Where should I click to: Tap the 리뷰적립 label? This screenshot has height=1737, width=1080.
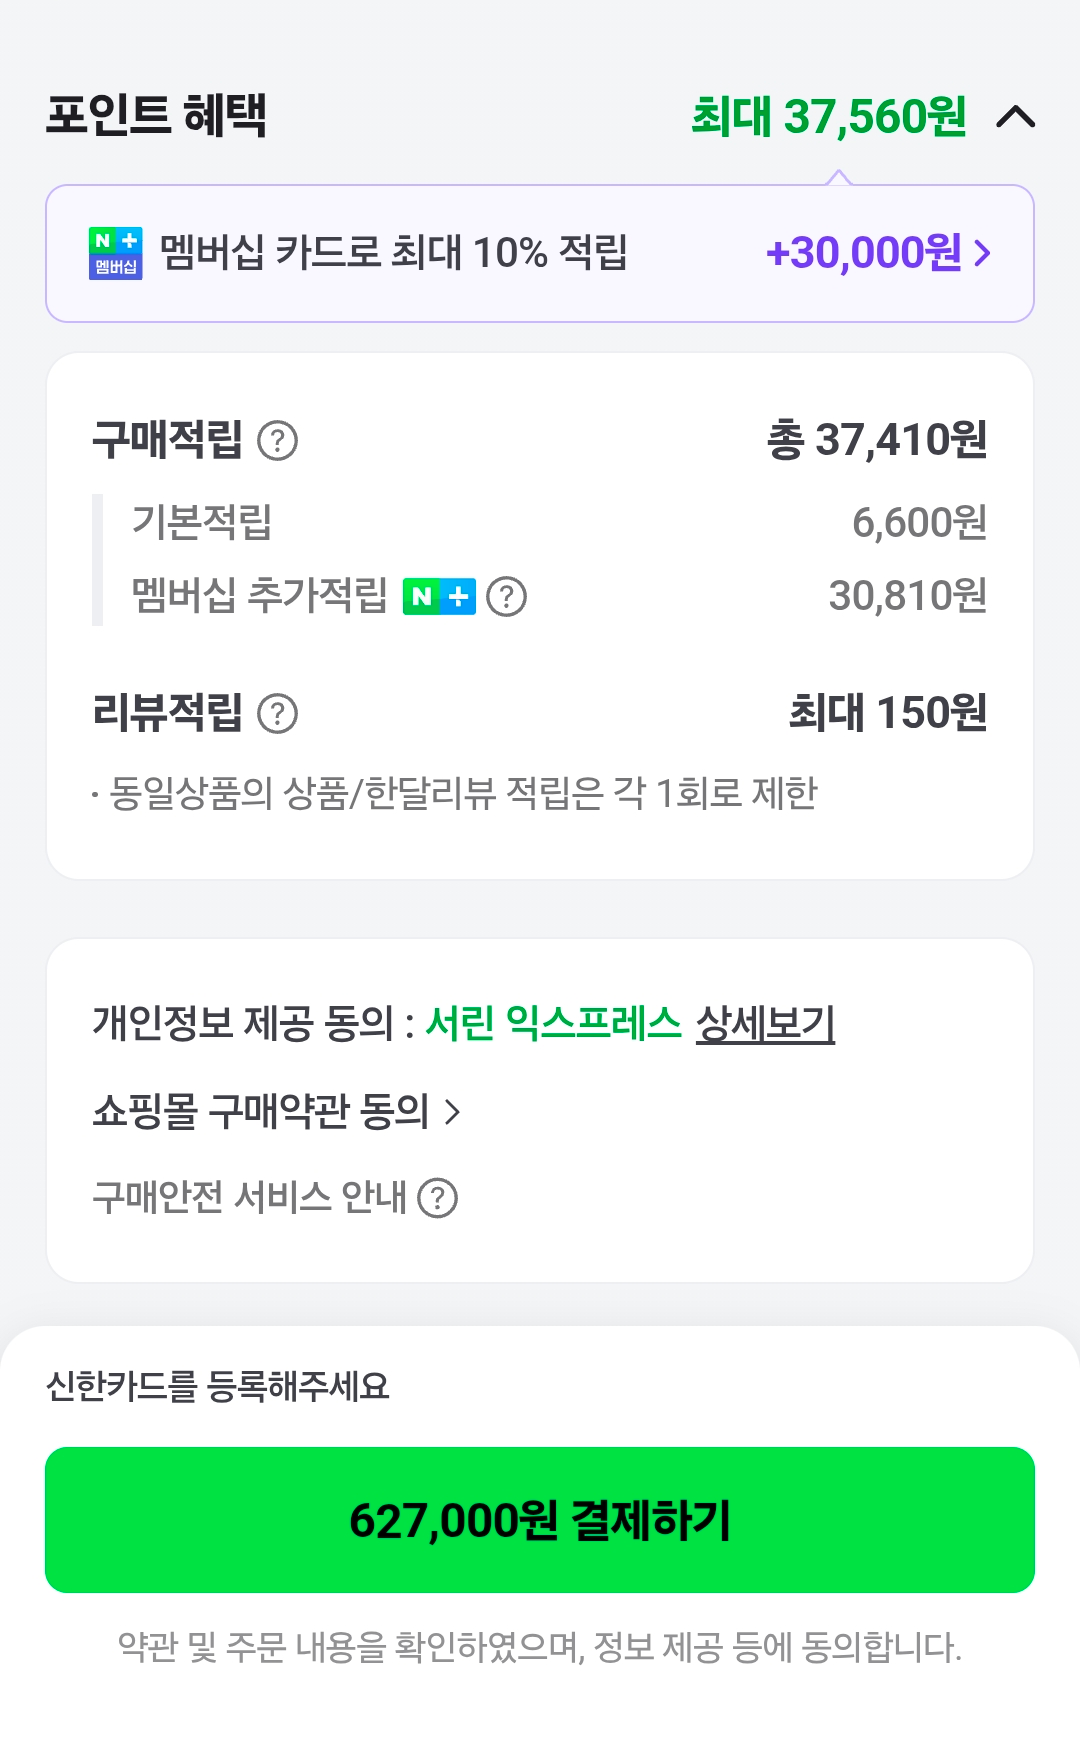click(167, 713)
